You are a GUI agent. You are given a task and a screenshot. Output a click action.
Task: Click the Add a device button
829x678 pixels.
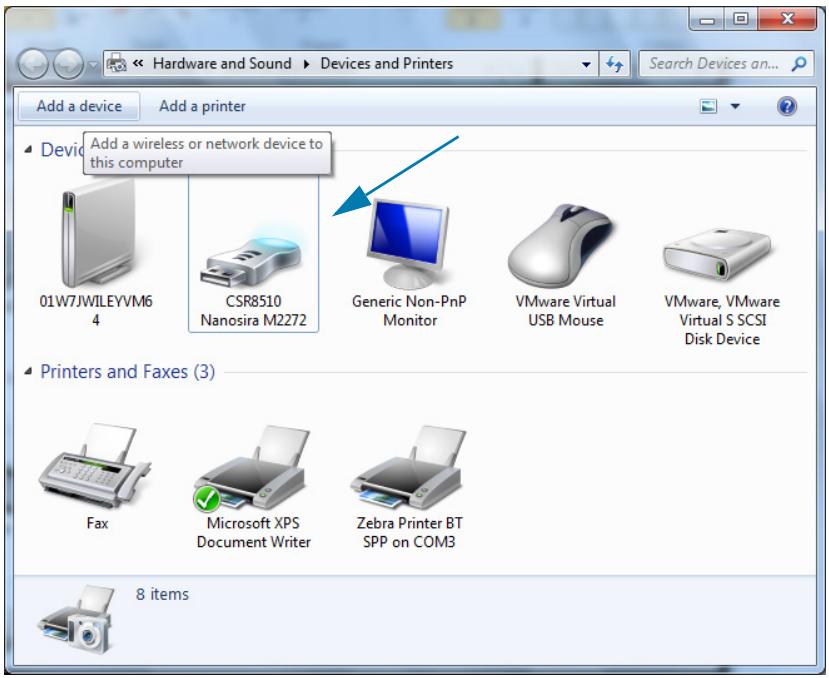coord(79,106)
